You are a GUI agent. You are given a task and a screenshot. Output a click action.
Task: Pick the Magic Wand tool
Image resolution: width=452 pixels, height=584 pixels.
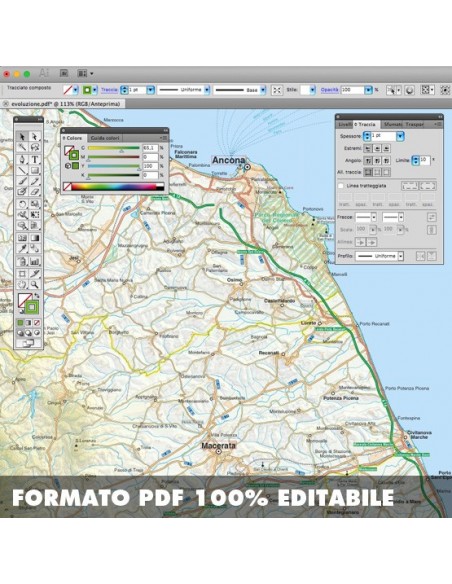click(x=22, y=147)
